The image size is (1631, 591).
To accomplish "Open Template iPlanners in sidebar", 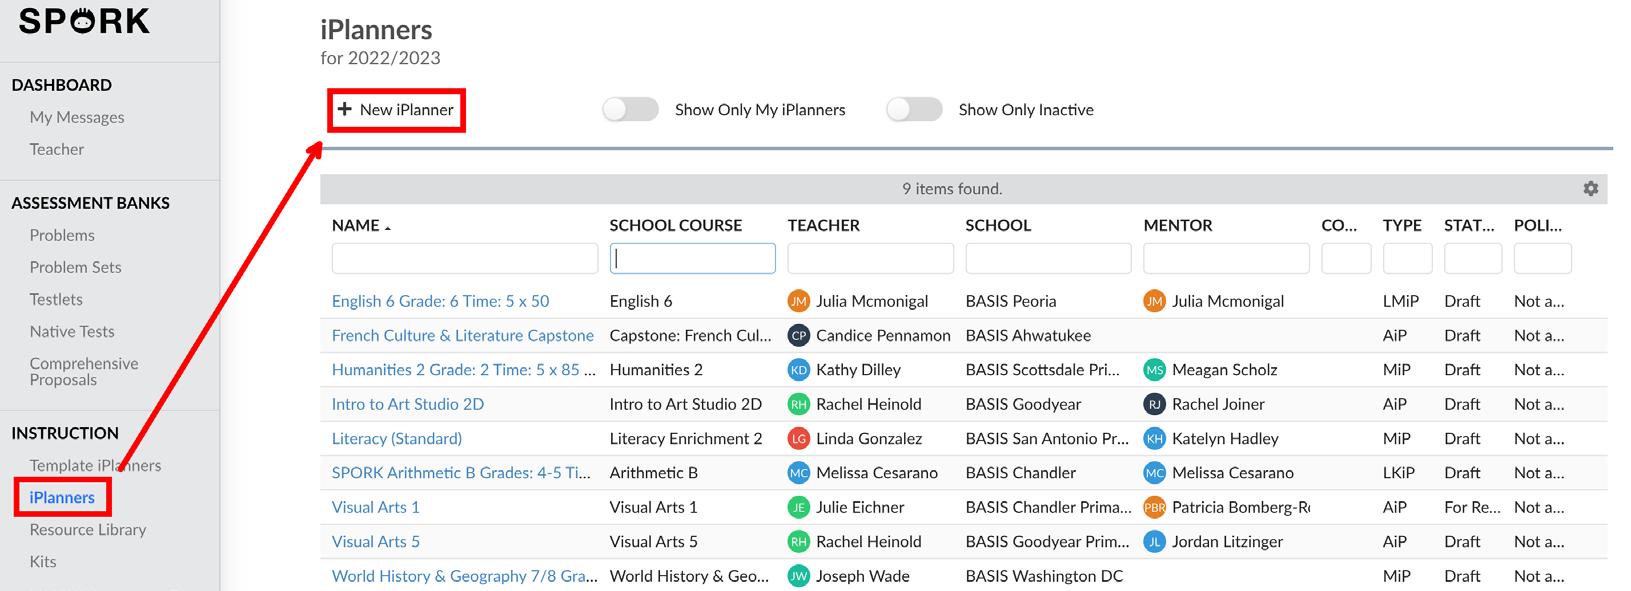I will [95, 465].
